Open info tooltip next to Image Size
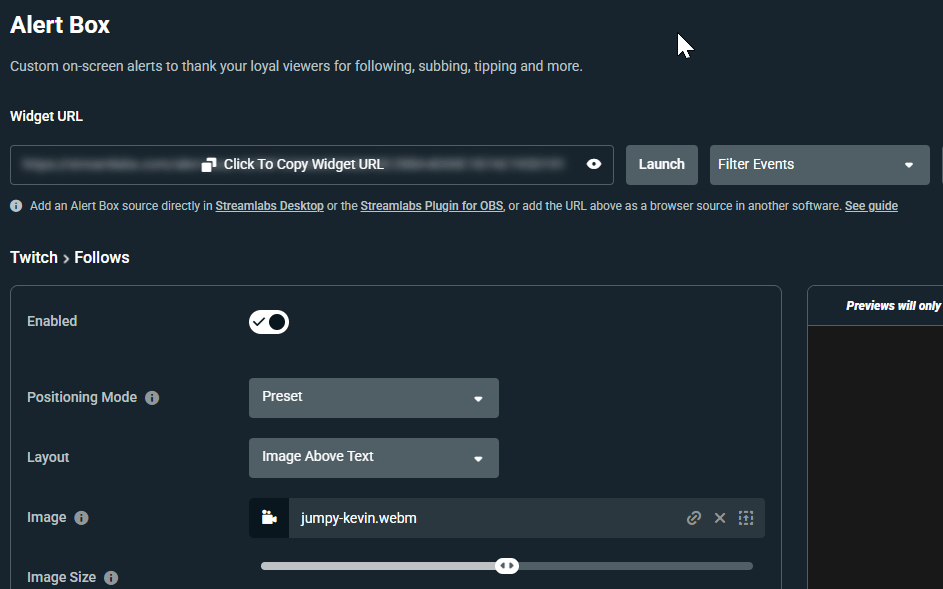Image resolution: width=943 pixels, height=589 pixels. tap(111, 578)
